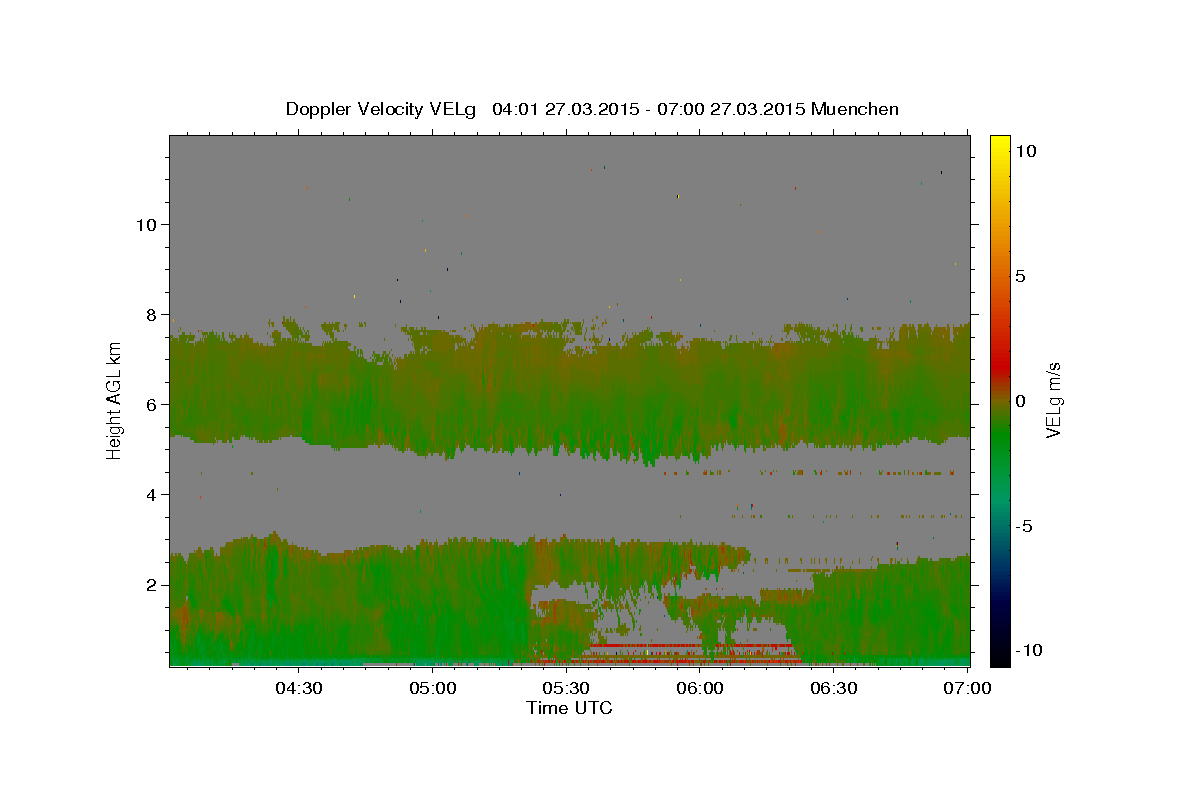Click the start date '04:01 27.03.2015' in title
1200x800 pixels.
click(x=564, y=109)
